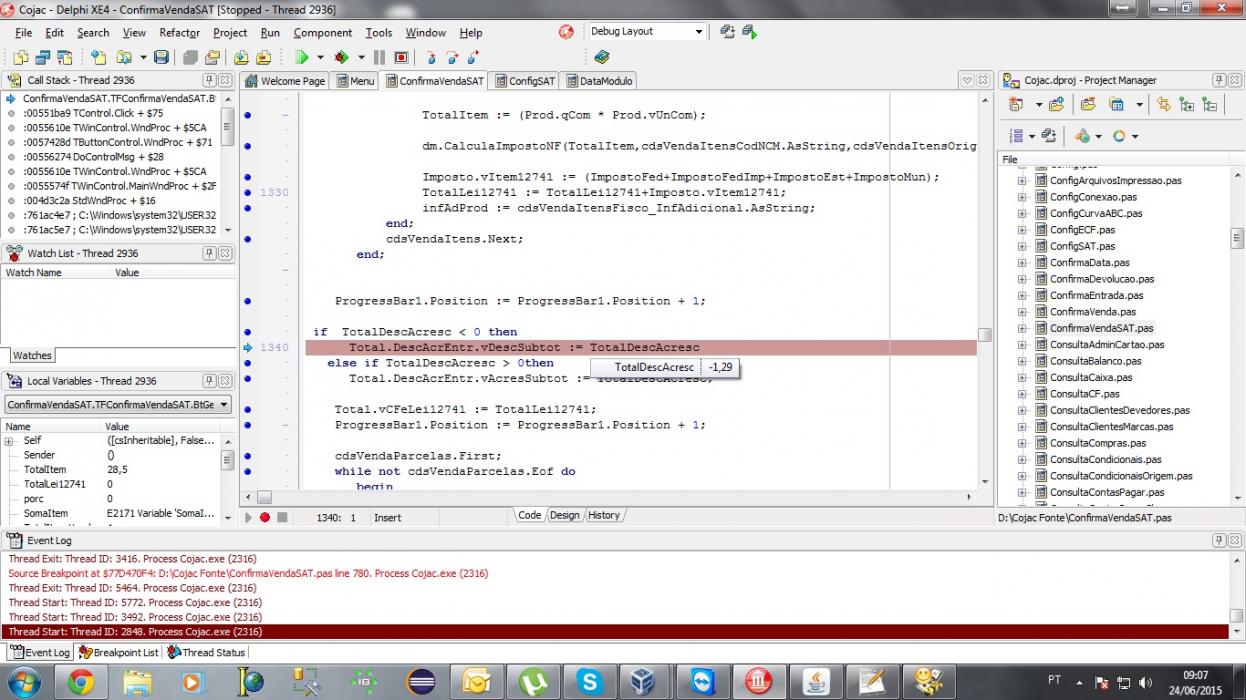Click the Run (green play) toolbar button
This screenshot has height=700, width=1246.
[x=301, y=58]
